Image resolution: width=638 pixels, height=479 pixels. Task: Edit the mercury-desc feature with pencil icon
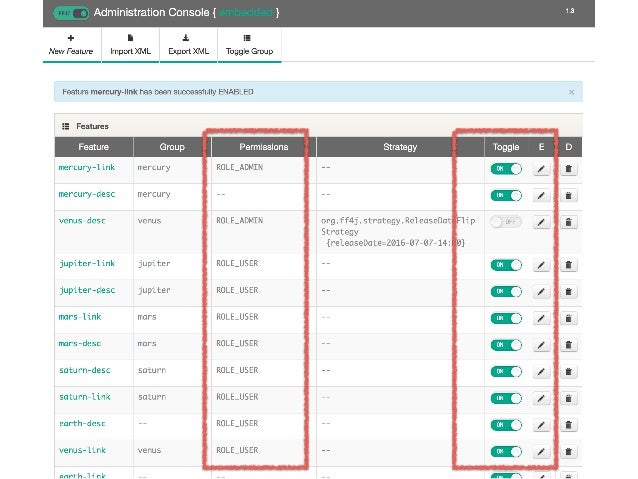pos(541,196)
